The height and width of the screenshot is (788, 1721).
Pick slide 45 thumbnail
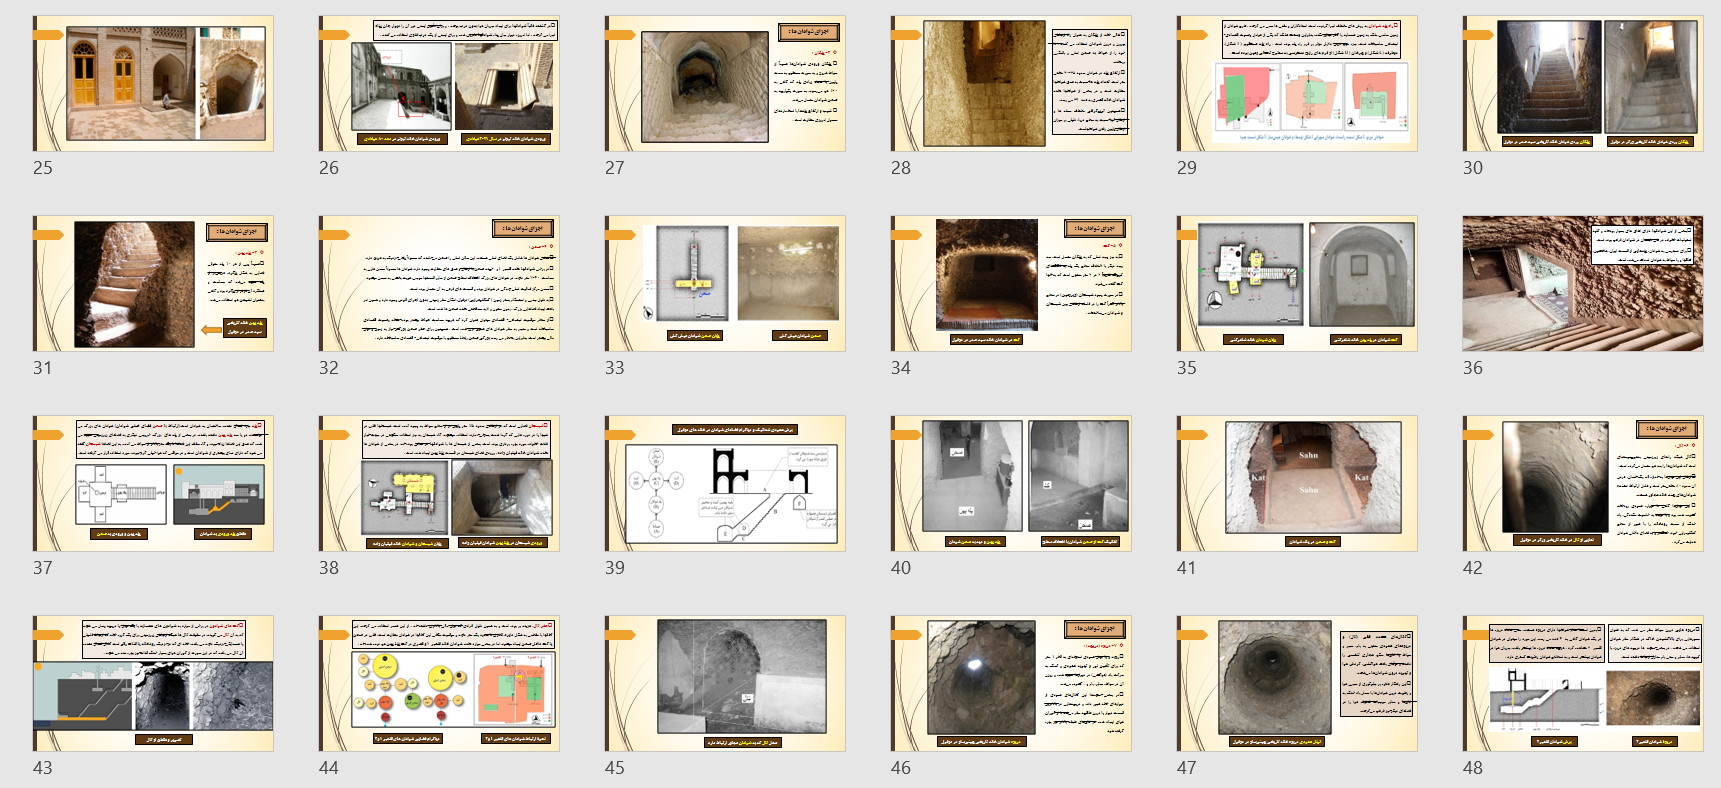[x=725, y=683]
